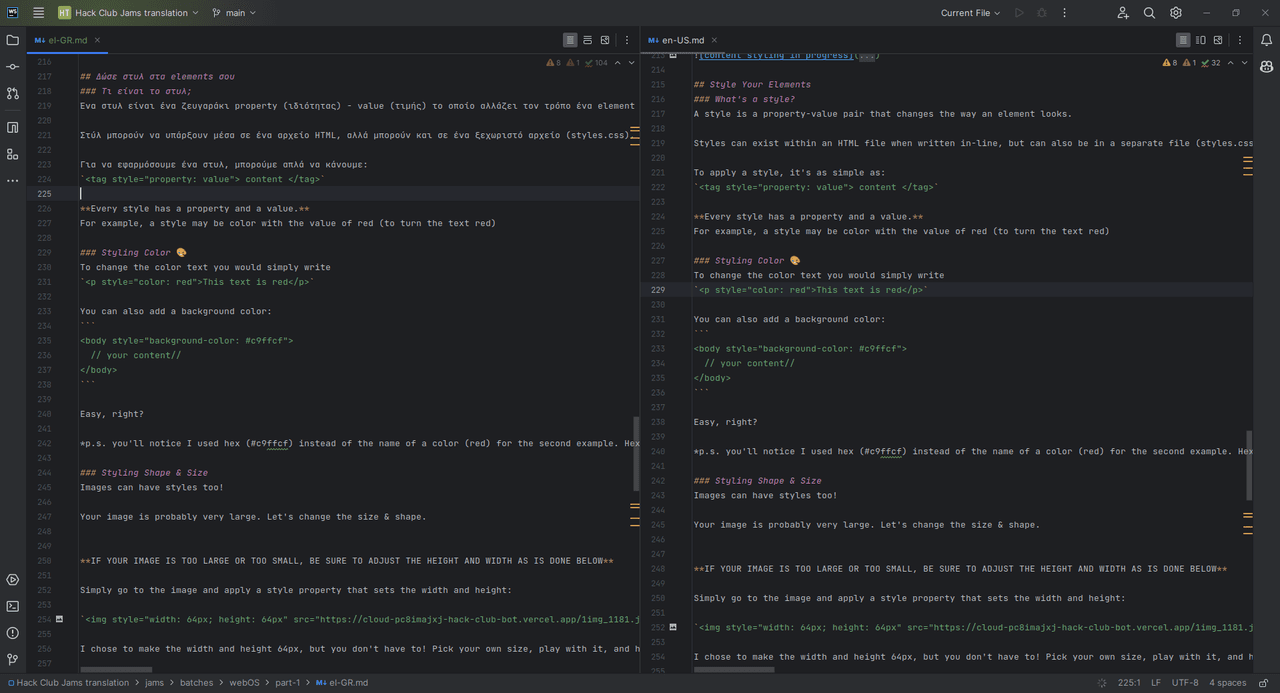This screenshot has width=1280, height=693.
Task: Open the Notifications bell panel
Action: [x=1266, y=40]
